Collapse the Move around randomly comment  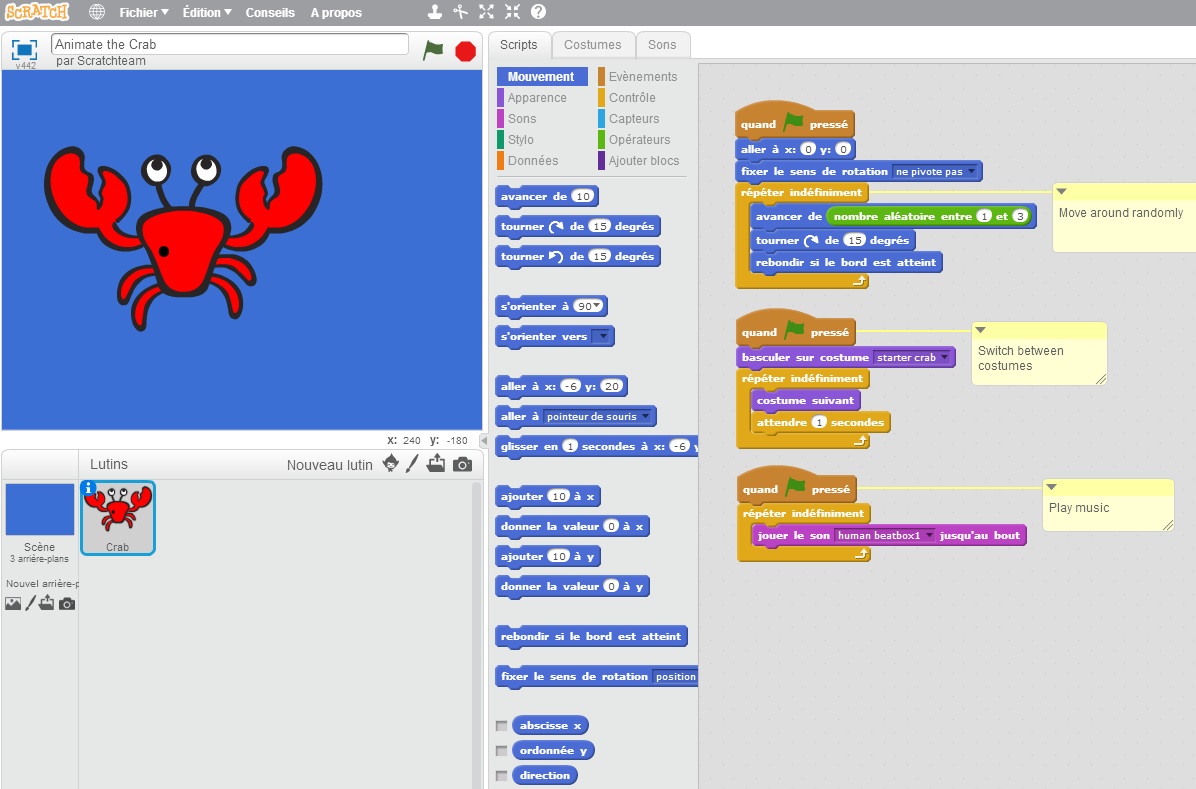[1061, 191]
